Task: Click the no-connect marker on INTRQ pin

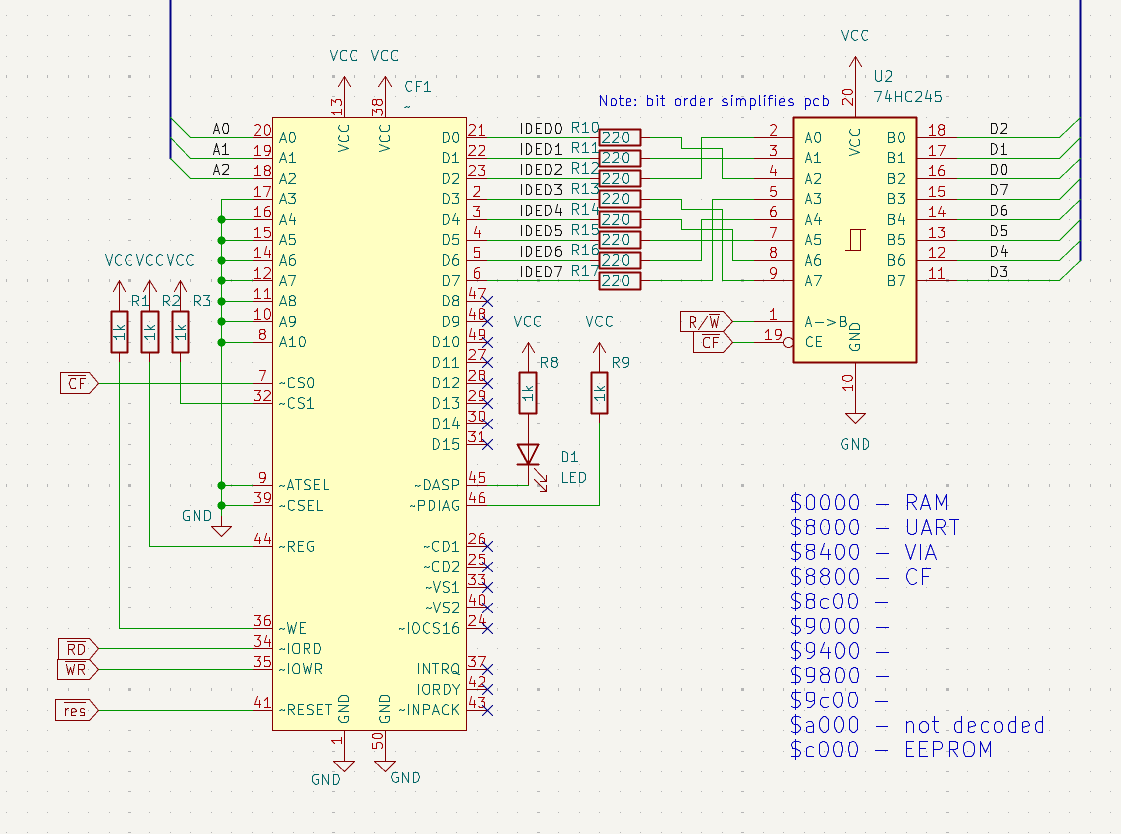Action: pyautogui.click(x=487, y=669)
